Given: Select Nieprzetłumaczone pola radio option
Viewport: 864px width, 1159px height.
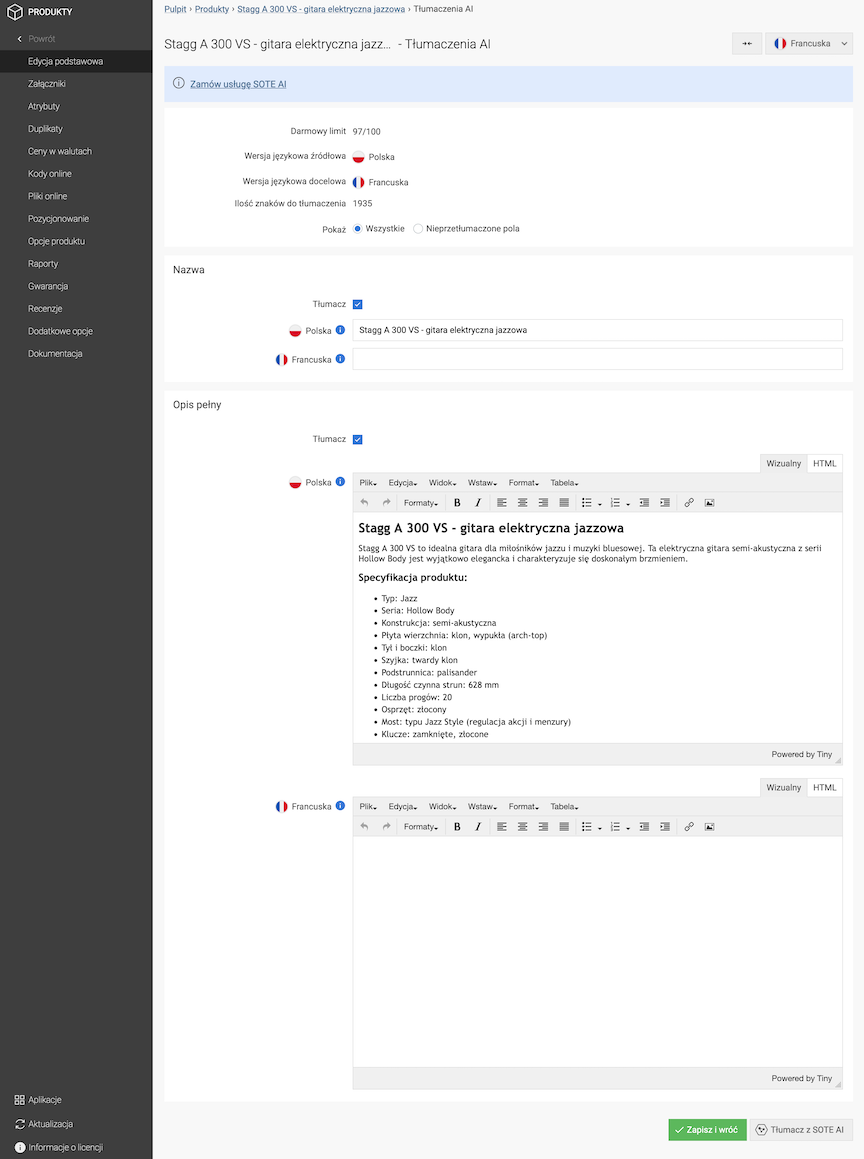Looking at the screenshot, I should pyautogui.click(x=418, y=228).
